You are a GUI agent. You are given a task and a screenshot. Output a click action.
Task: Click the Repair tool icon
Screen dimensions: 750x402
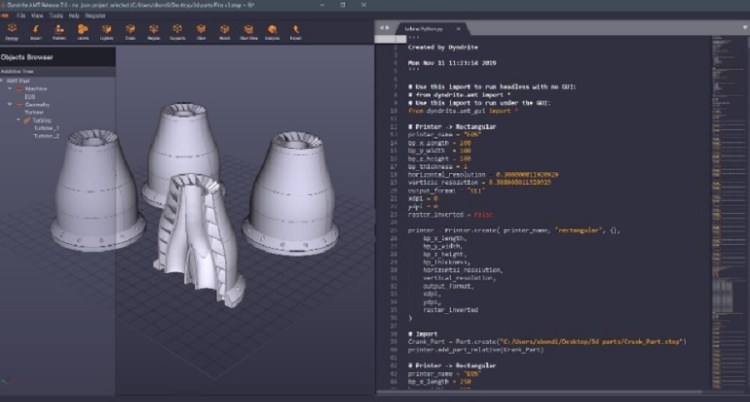153,32
